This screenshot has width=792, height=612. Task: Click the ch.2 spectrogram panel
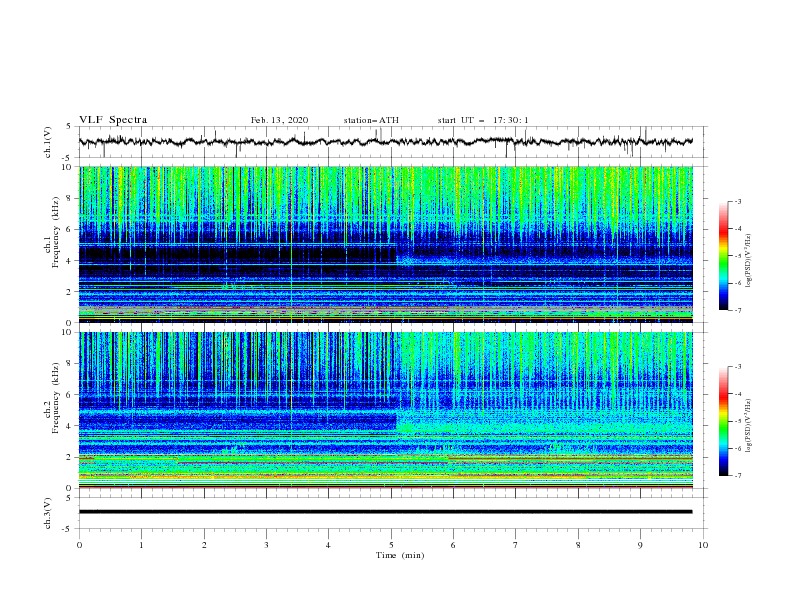pos(386,410)
